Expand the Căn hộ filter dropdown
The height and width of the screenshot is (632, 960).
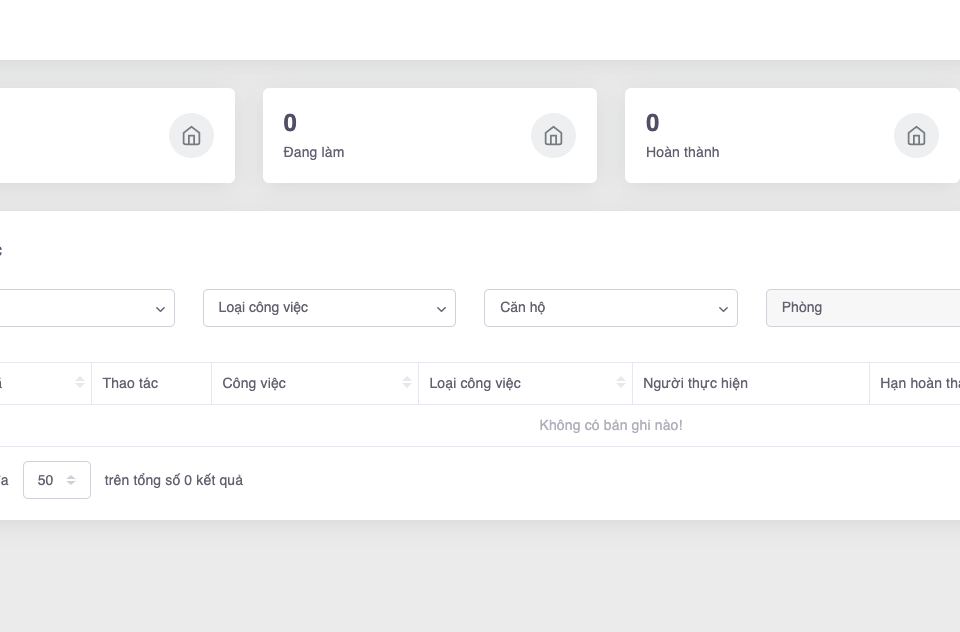610,308
